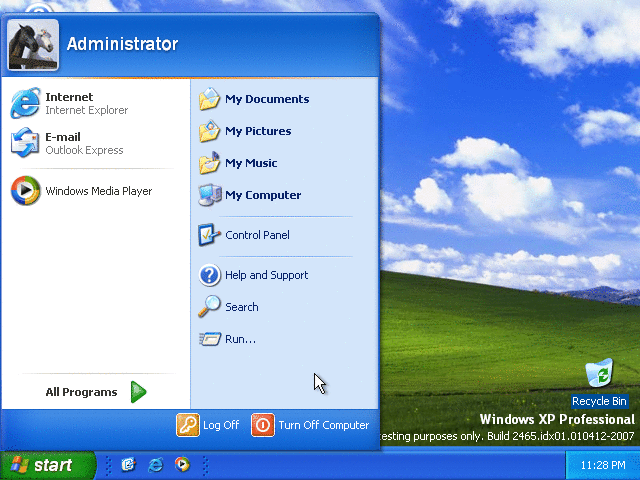This screenshot has height=480, width=640.
Task: Click the My Music label
Action: 251,163
